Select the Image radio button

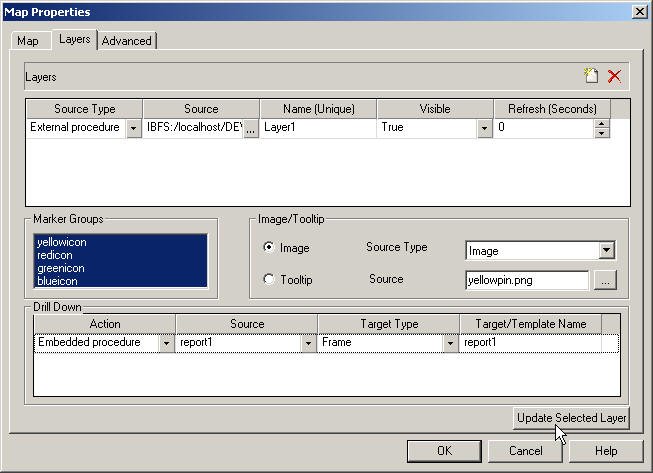point(269,248)
